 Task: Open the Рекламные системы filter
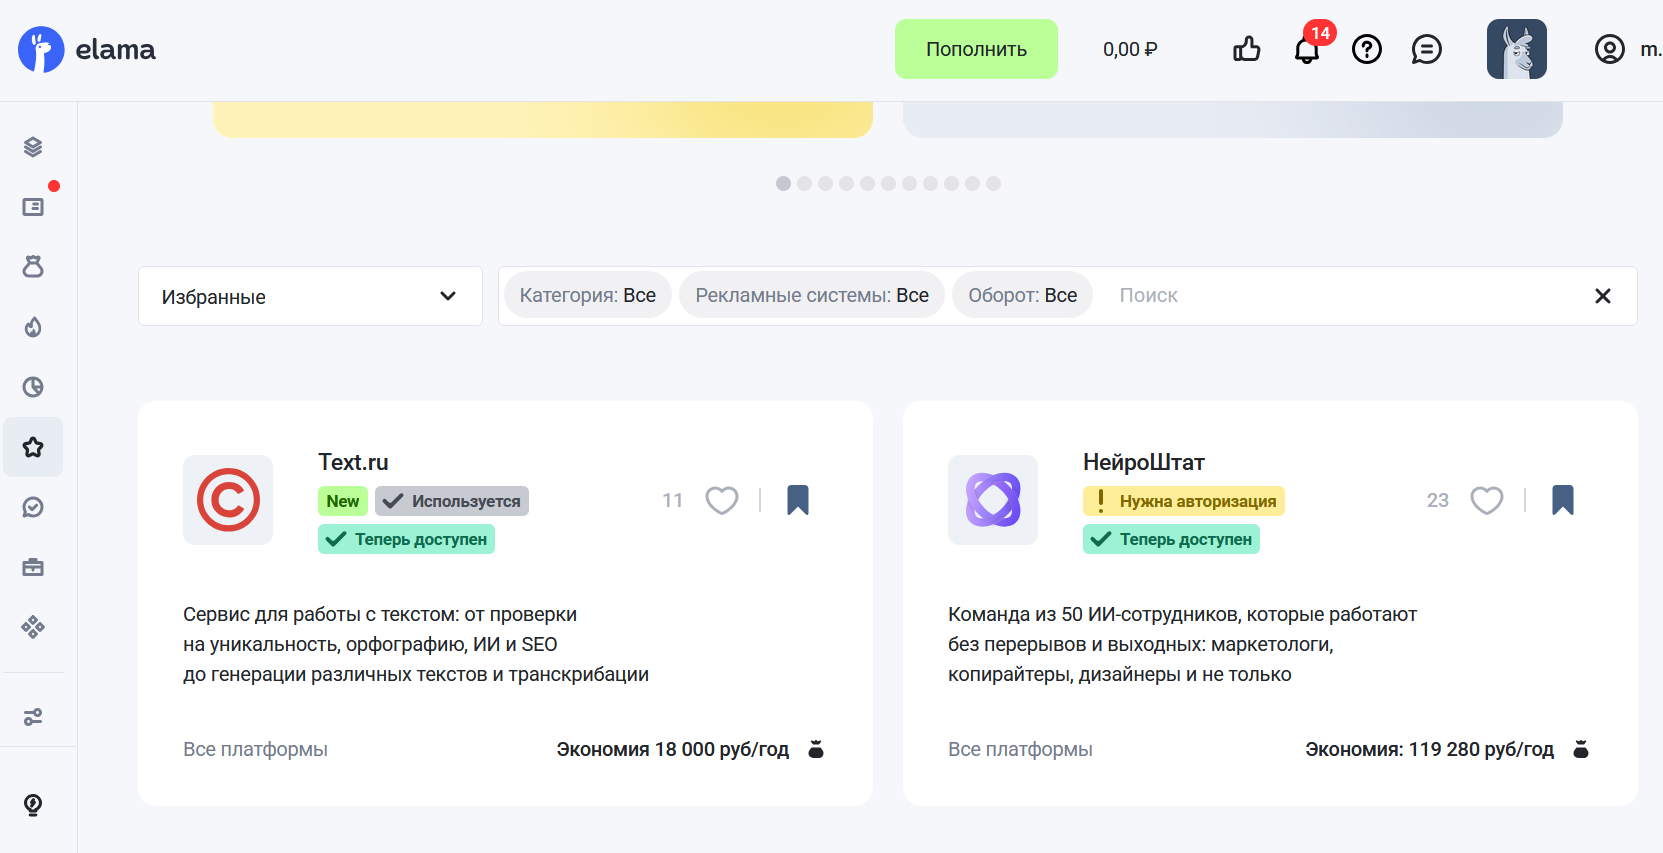(x=811, y=296)
